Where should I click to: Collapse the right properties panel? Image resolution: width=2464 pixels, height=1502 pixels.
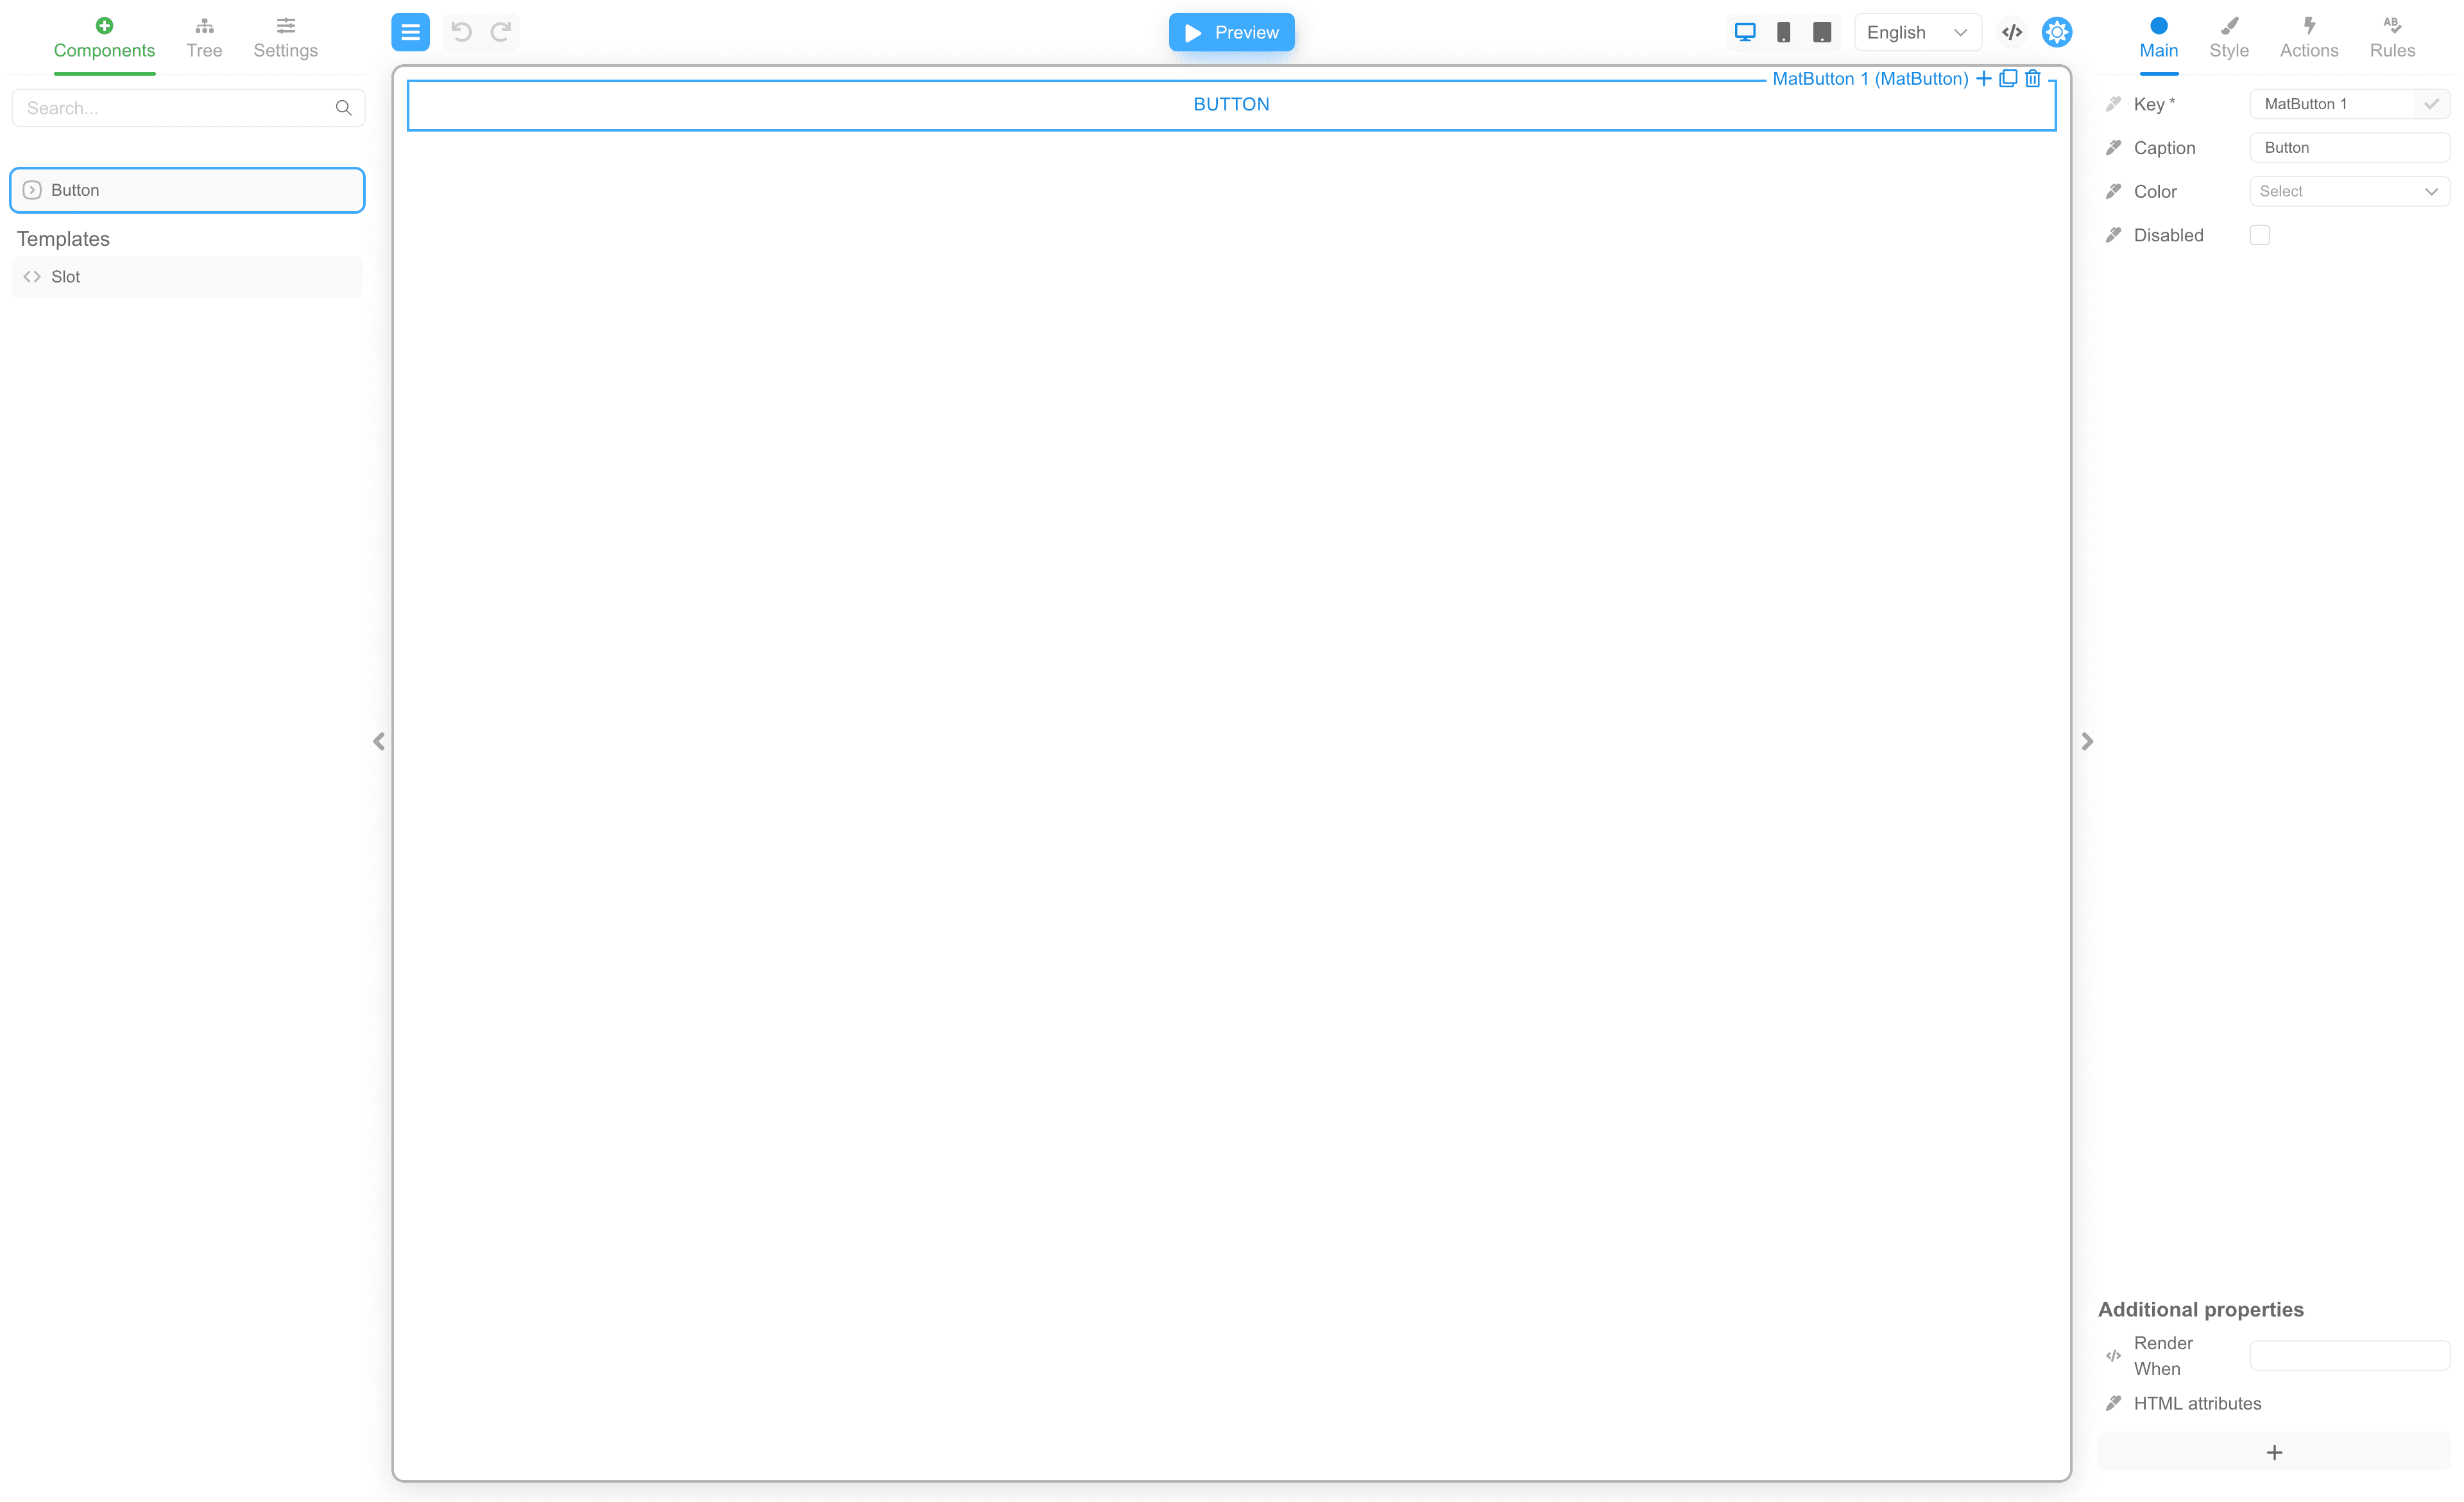2087,741
